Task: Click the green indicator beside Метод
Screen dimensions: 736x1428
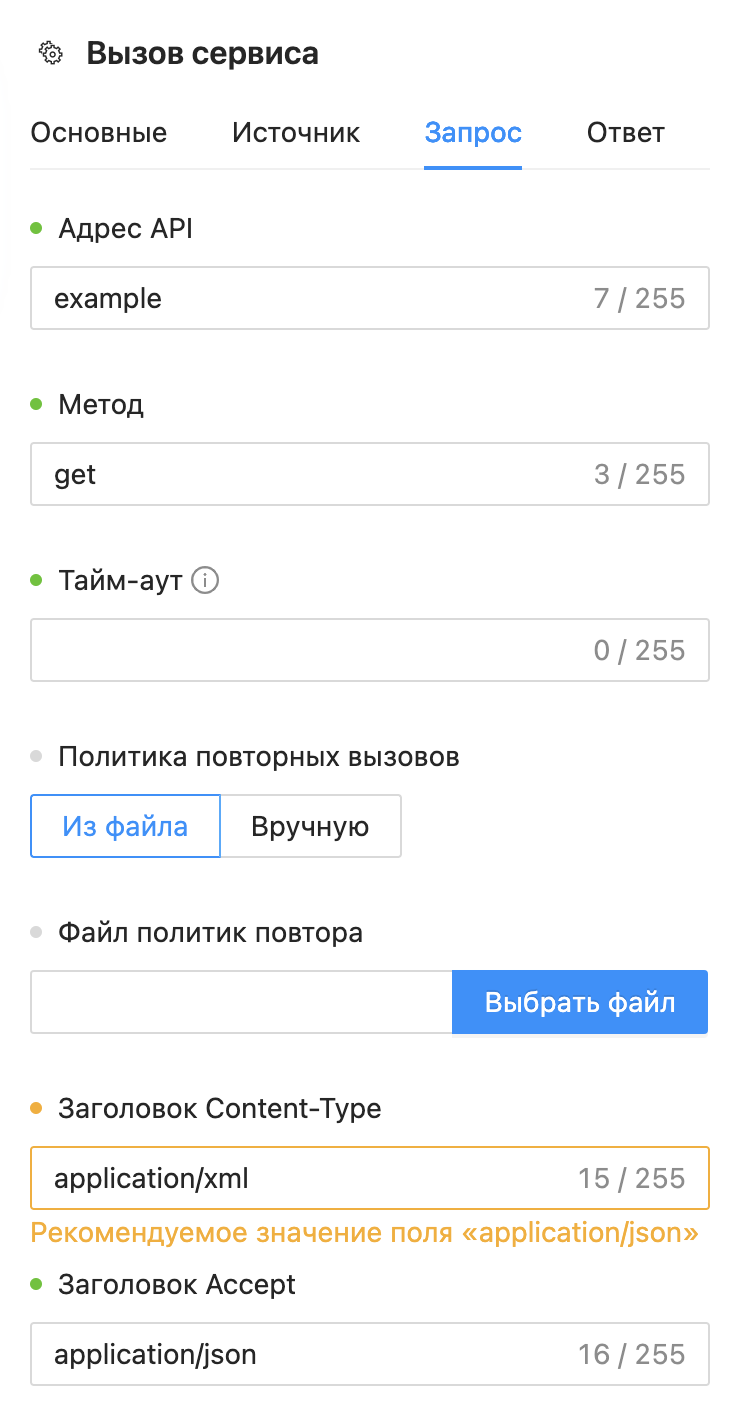Action: coord(37,404)
